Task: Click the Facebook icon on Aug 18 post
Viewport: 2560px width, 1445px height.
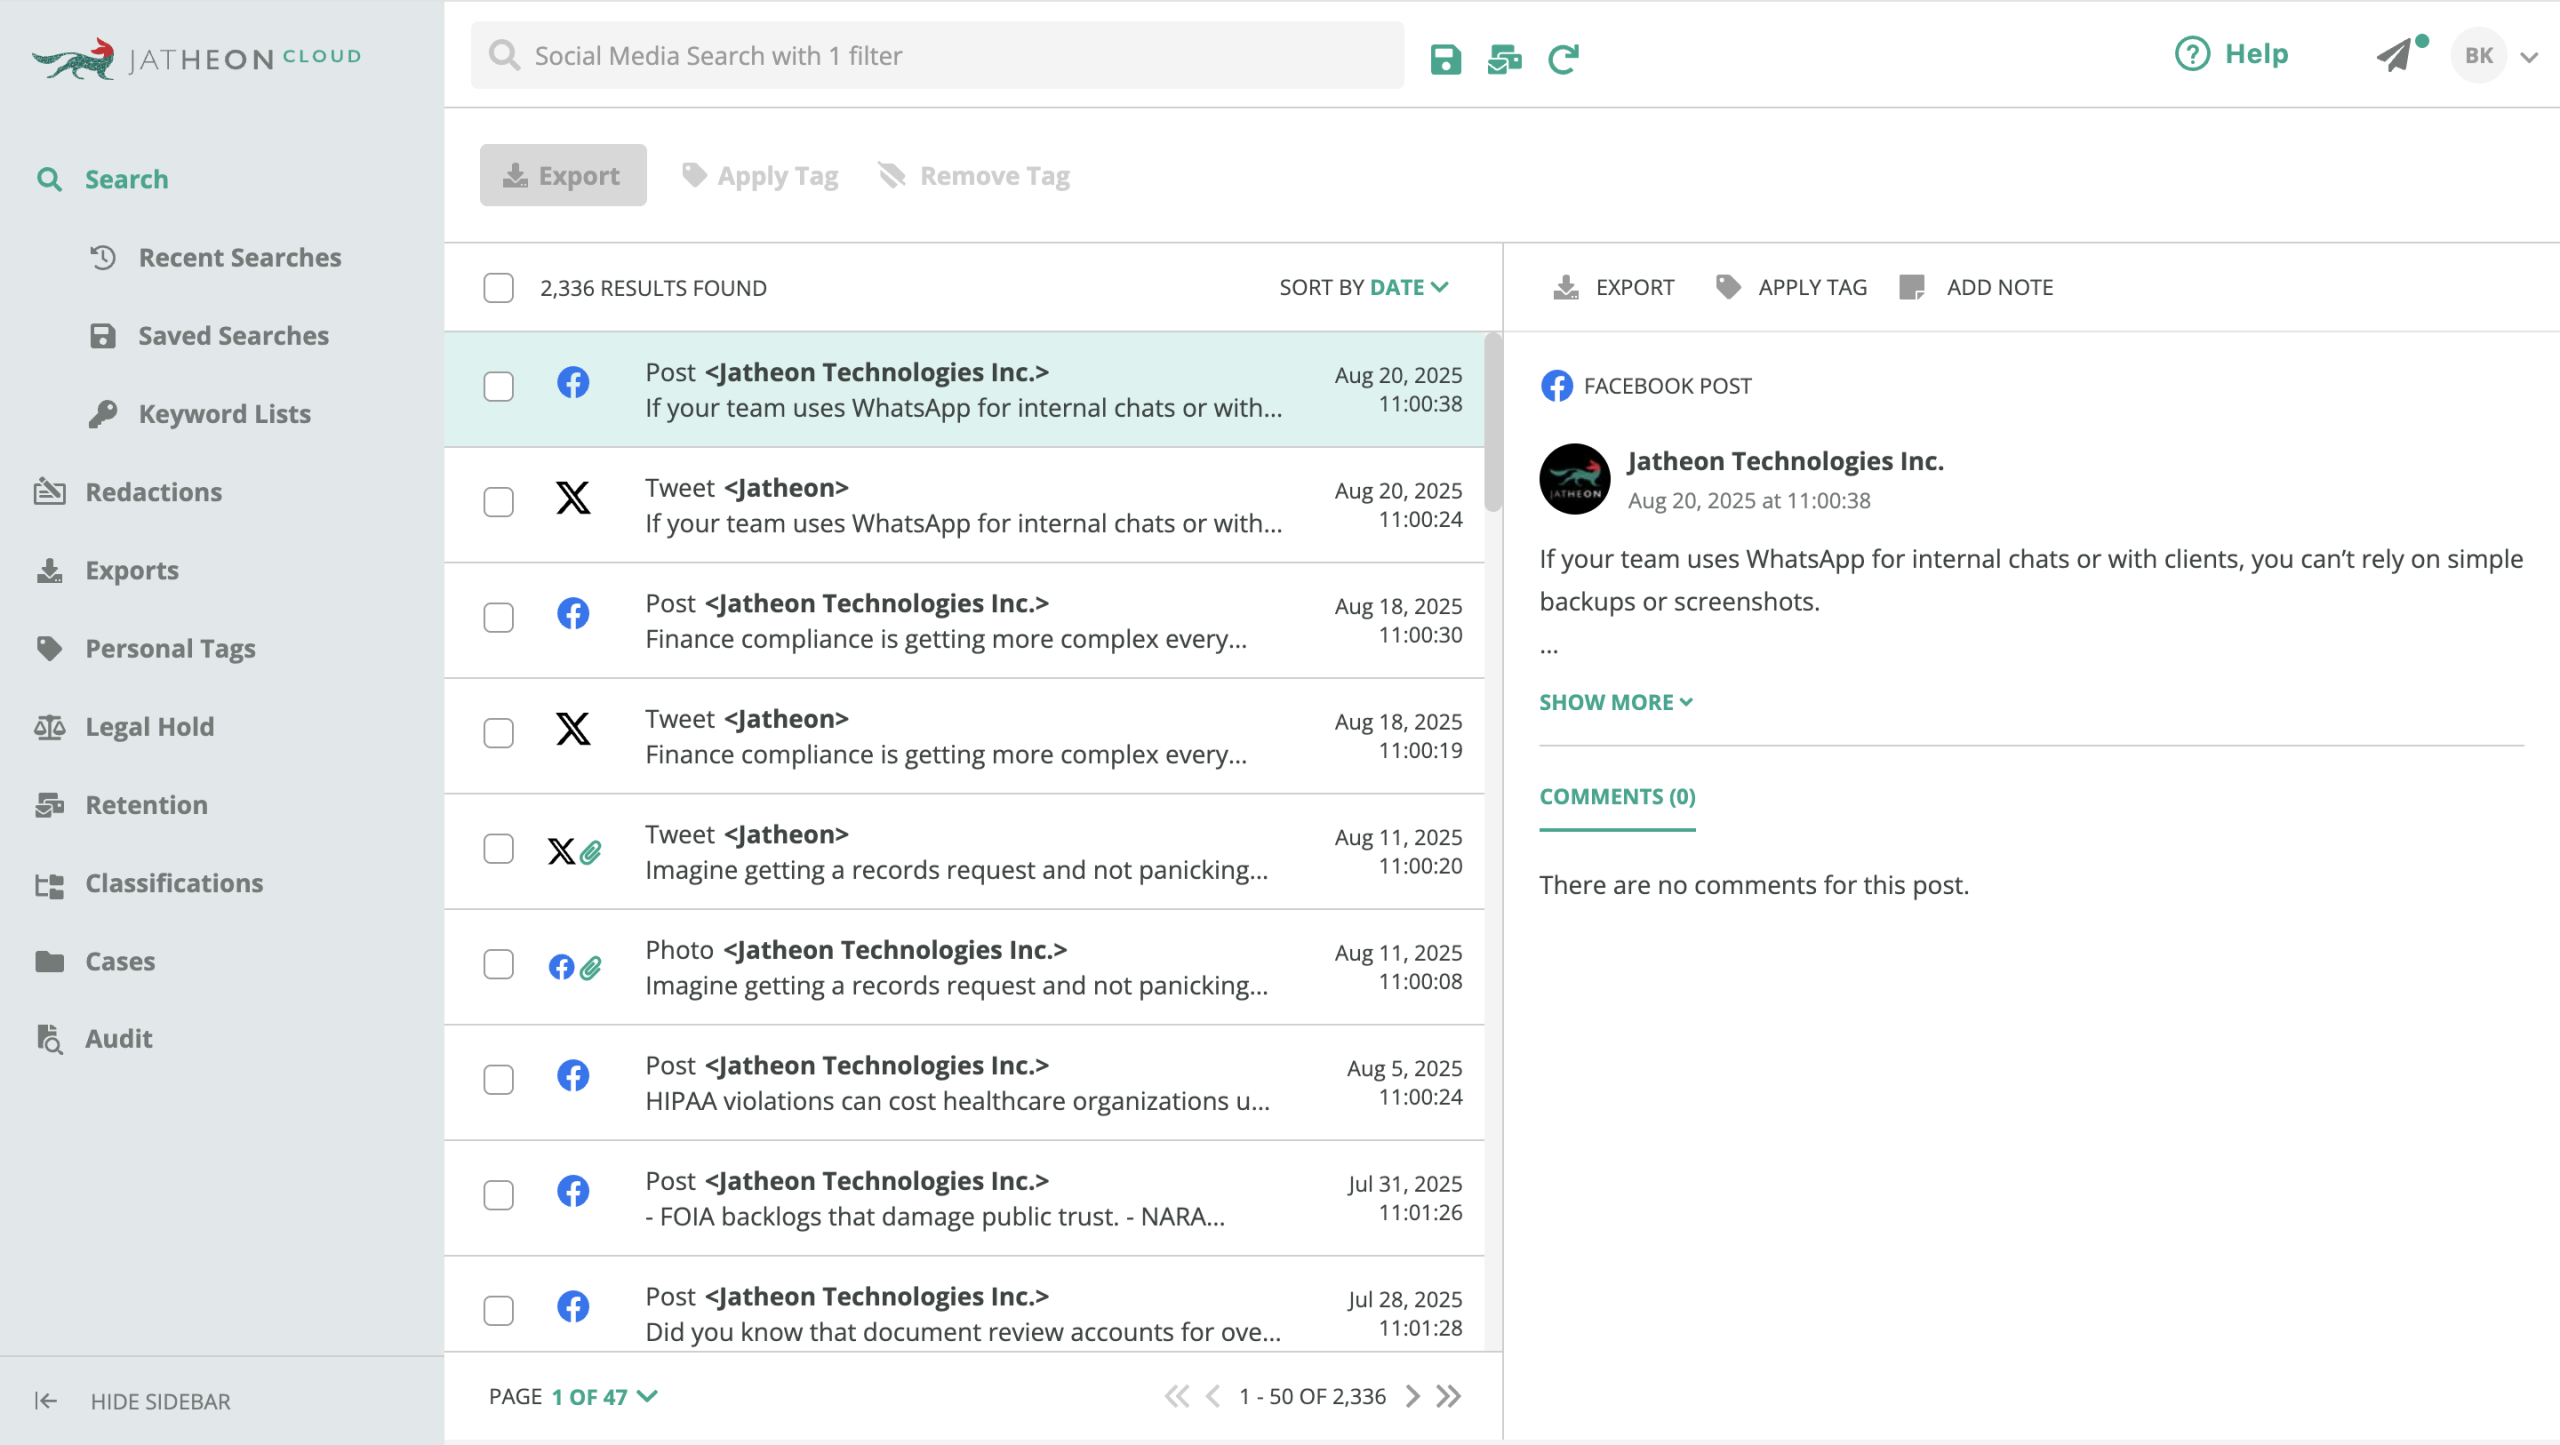Action: (573, 614)
